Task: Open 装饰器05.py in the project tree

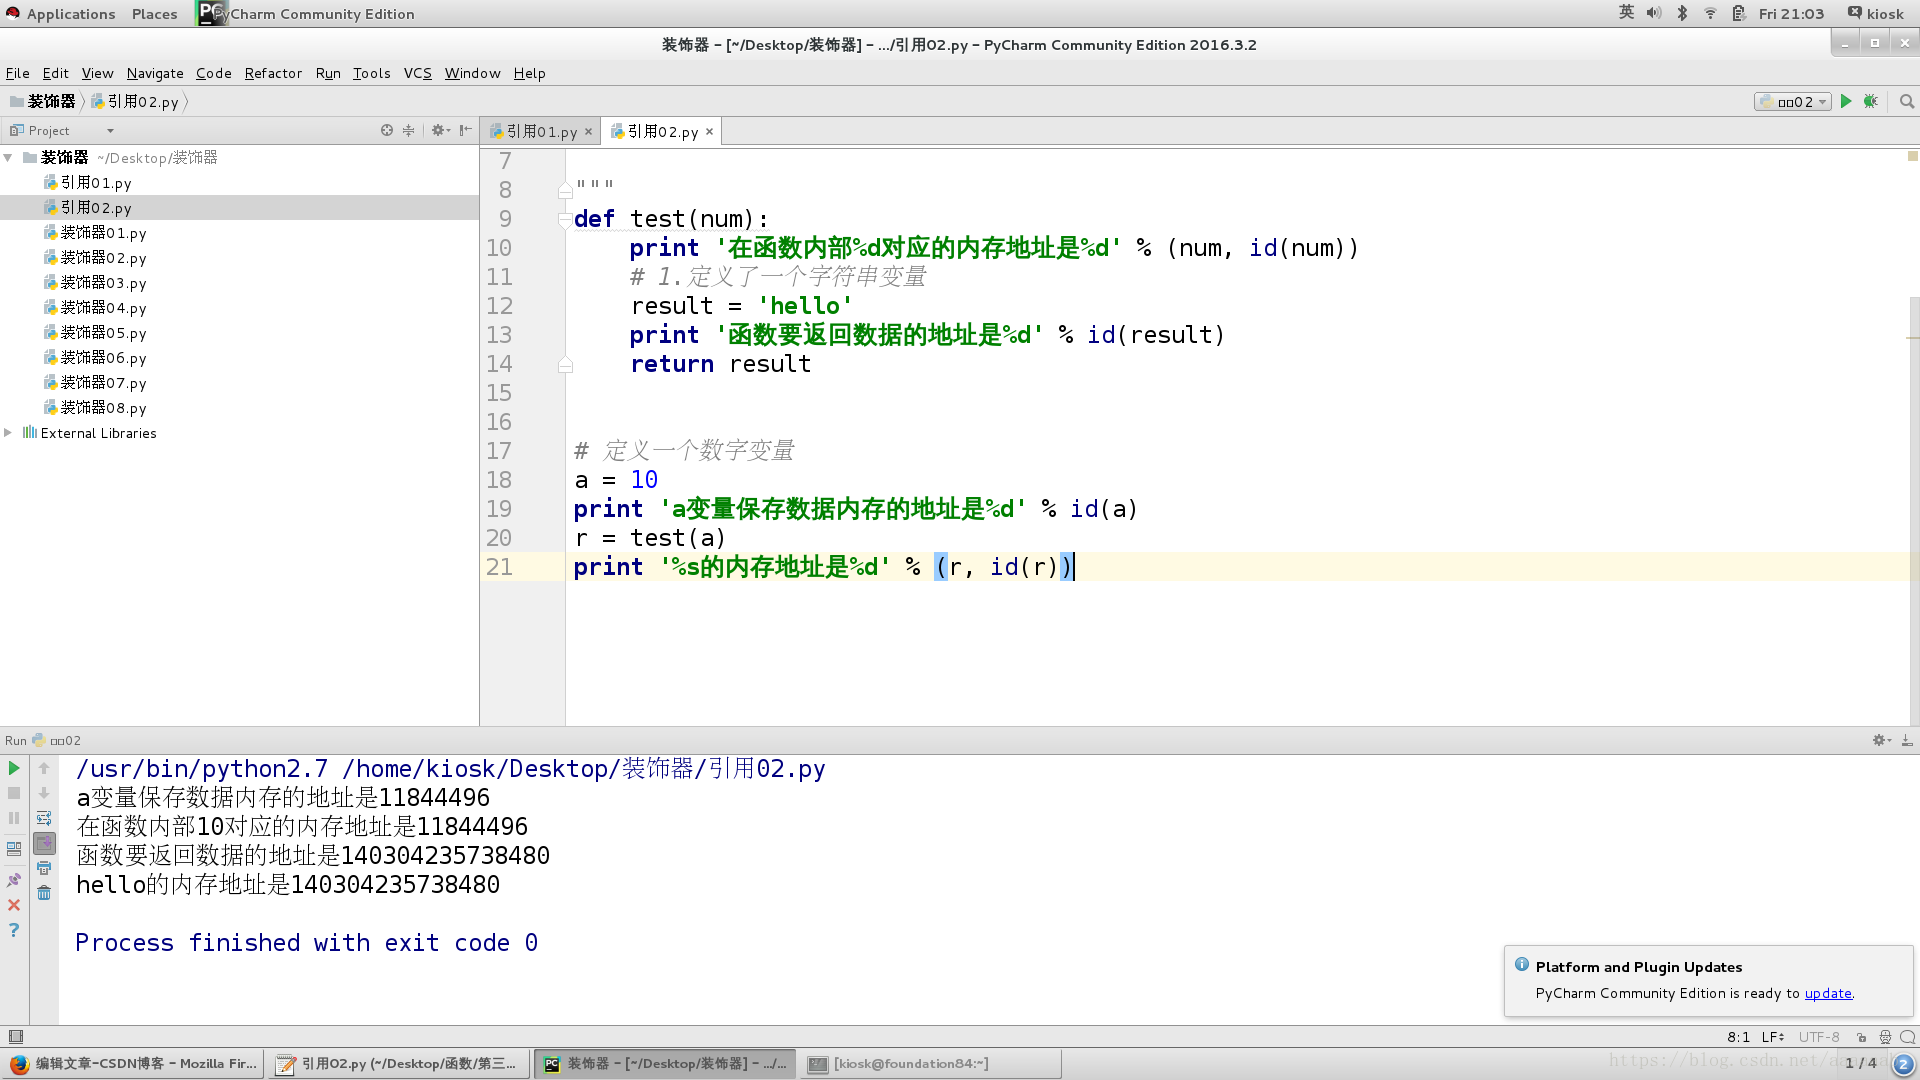Action: click(103, 333)
